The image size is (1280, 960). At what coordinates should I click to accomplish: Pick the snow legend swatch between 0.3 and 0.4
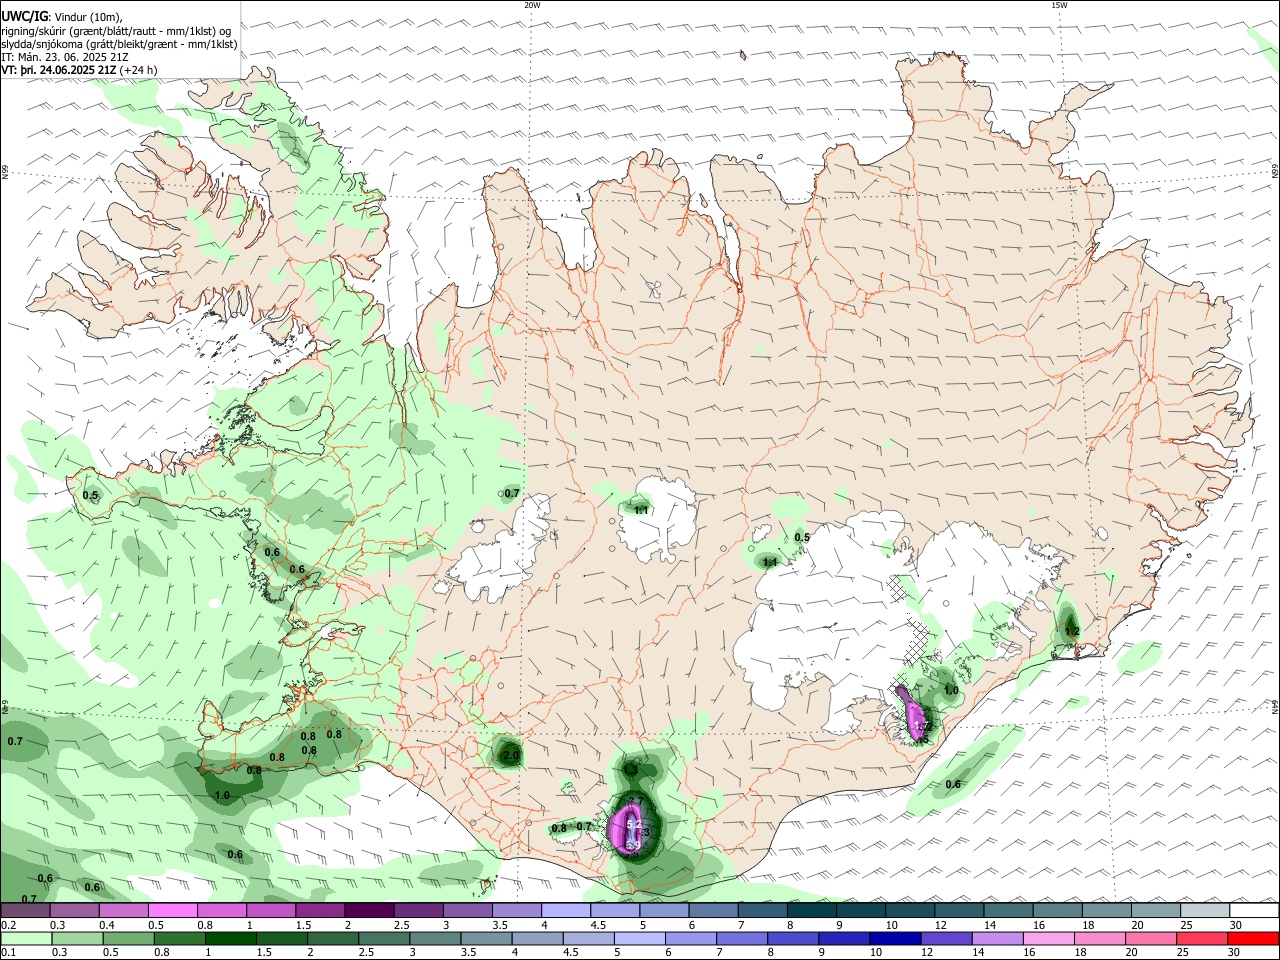[74, 911]
